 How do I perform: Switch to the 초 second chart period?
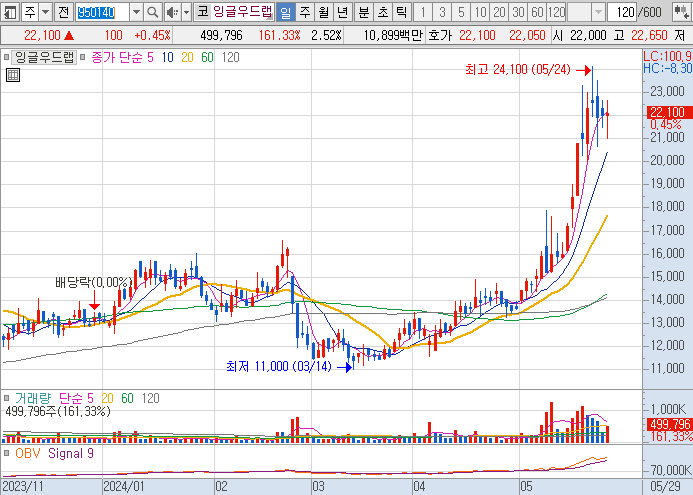click(382, 12)
